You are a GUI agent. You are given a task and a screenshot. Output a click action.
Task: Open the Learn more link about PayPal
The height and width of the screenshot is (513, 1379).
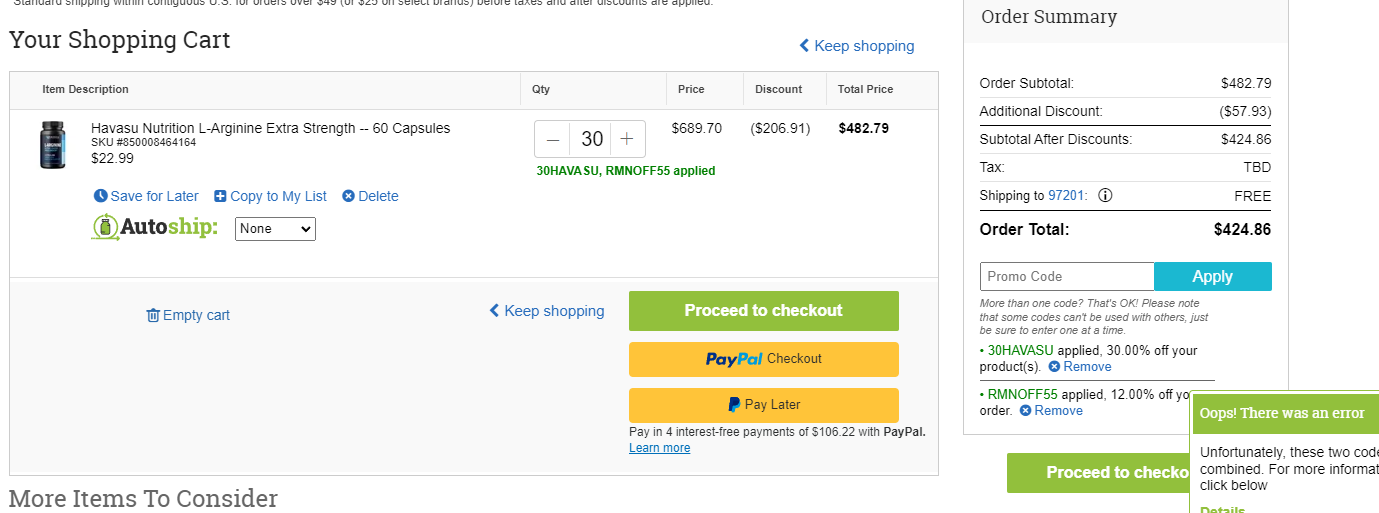coord(659,448)
